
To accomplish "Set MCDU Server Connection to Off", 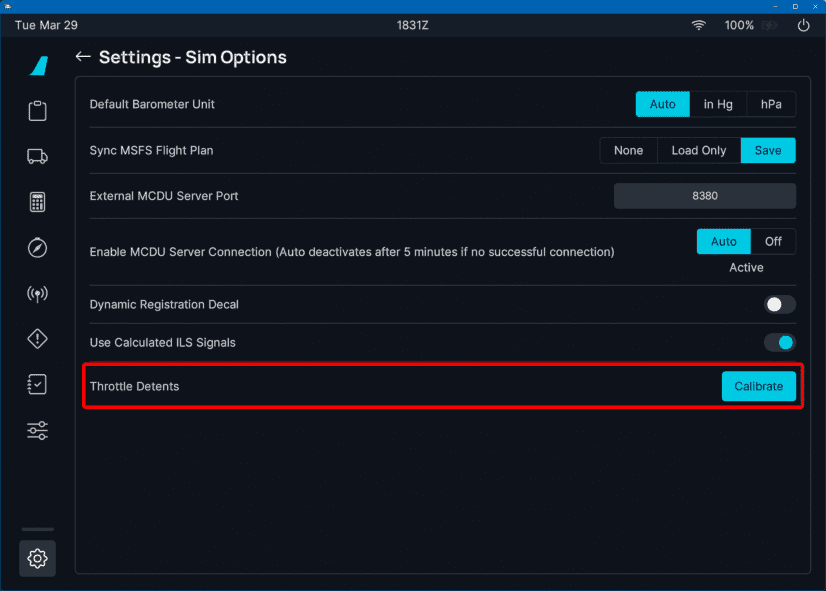I will click(x=773, y=241).
